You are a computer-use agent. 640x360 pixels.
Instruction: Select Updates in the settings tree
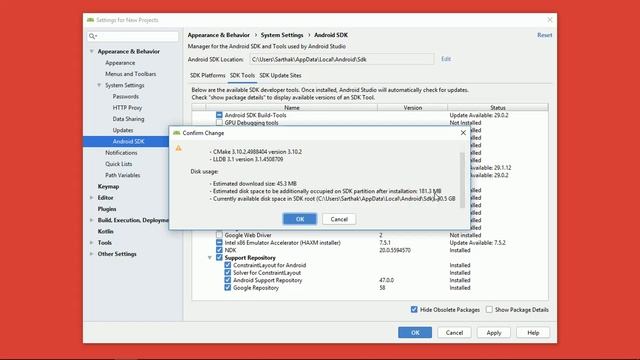pyautogui.click(x=123, y=130)
